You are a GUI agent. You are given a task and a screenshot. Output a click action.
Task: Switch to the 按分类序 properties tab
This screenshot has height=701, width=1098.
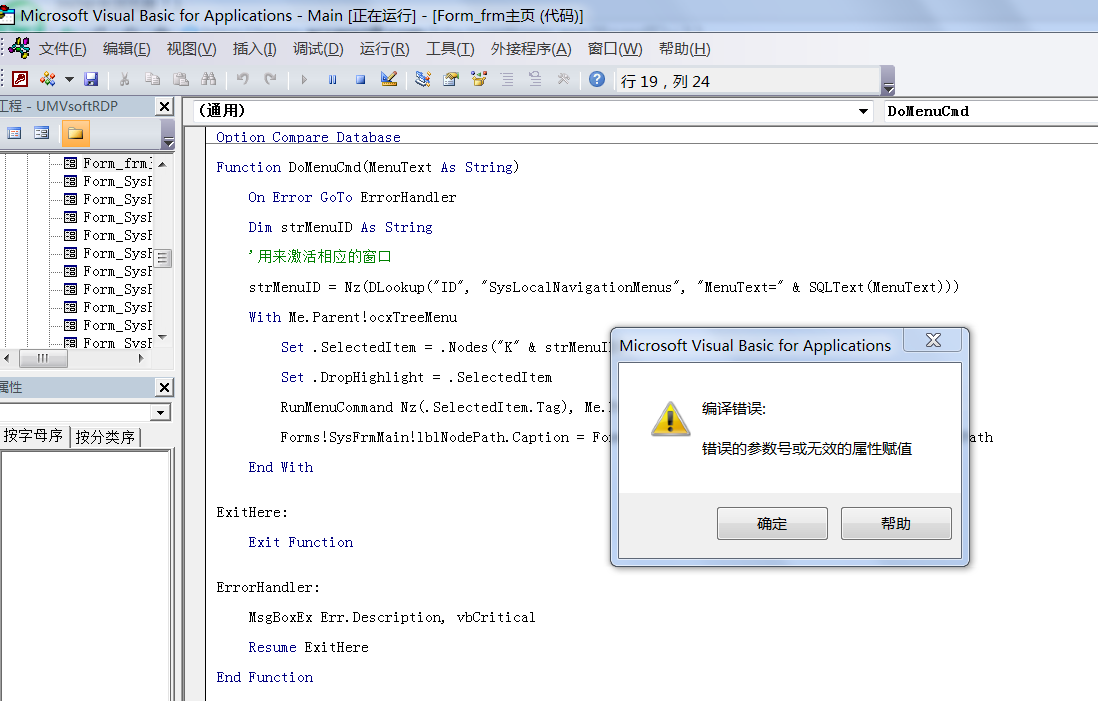pos(105,437)
